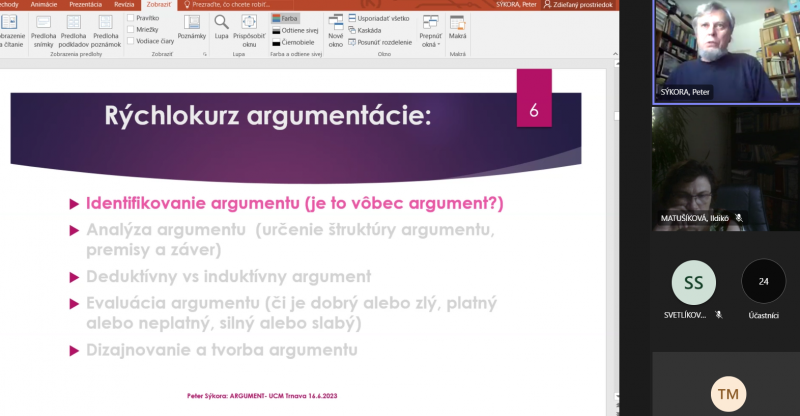The image size is (800, 416).
Task: Switch to the Revízia ribbon tab
Action: [x=124, y=4]
